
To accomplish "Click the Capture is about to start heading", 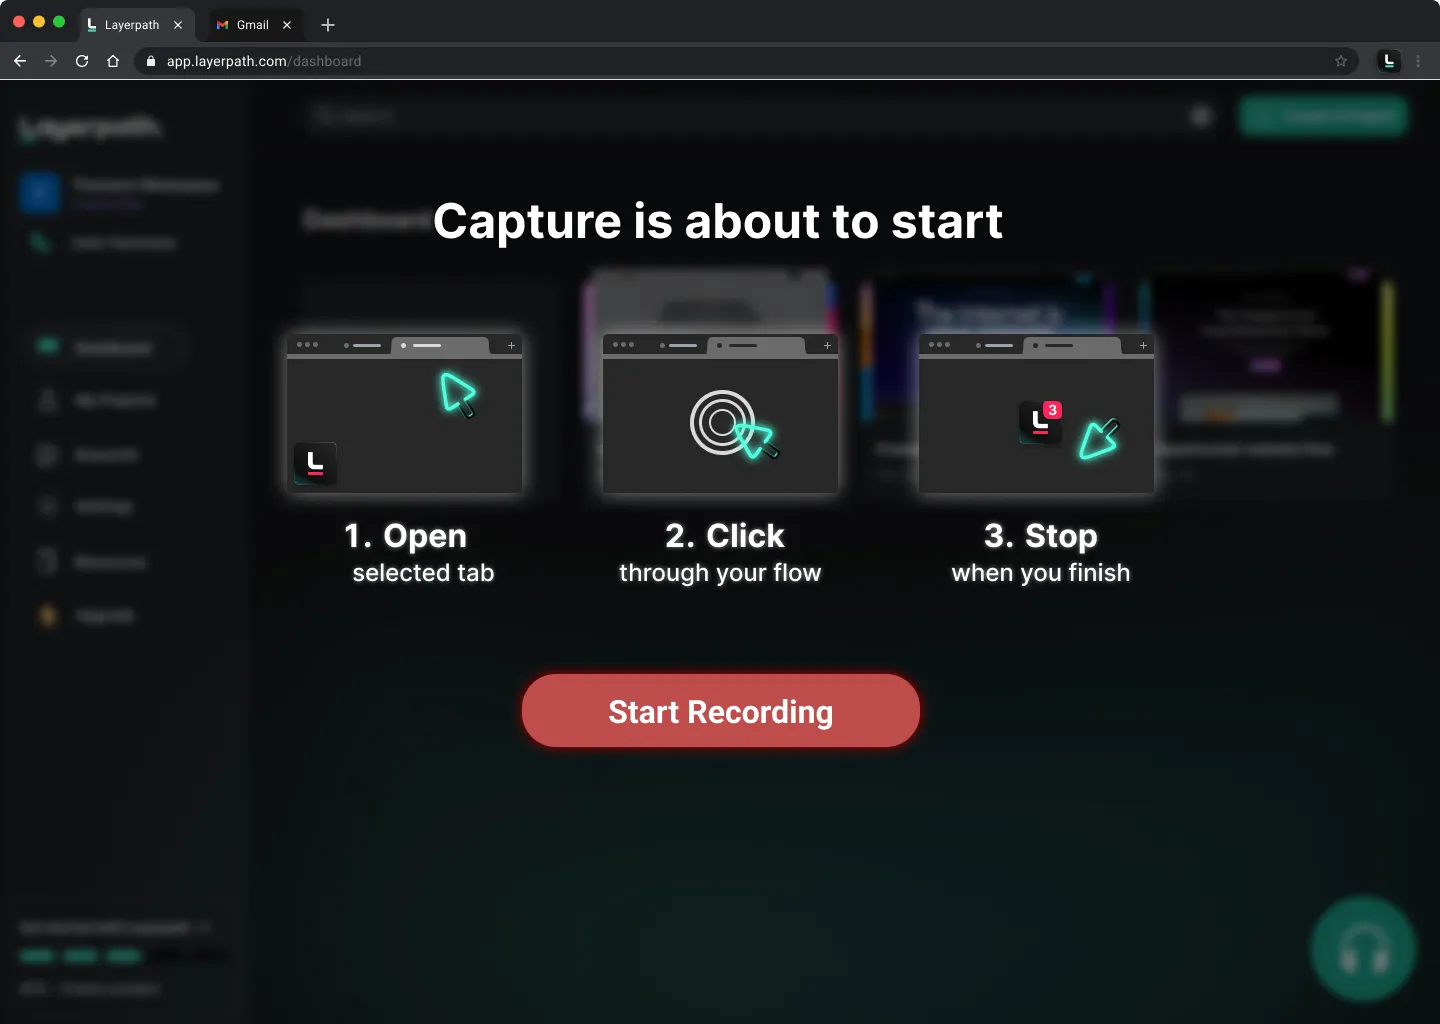I will [x=717, y=221].
